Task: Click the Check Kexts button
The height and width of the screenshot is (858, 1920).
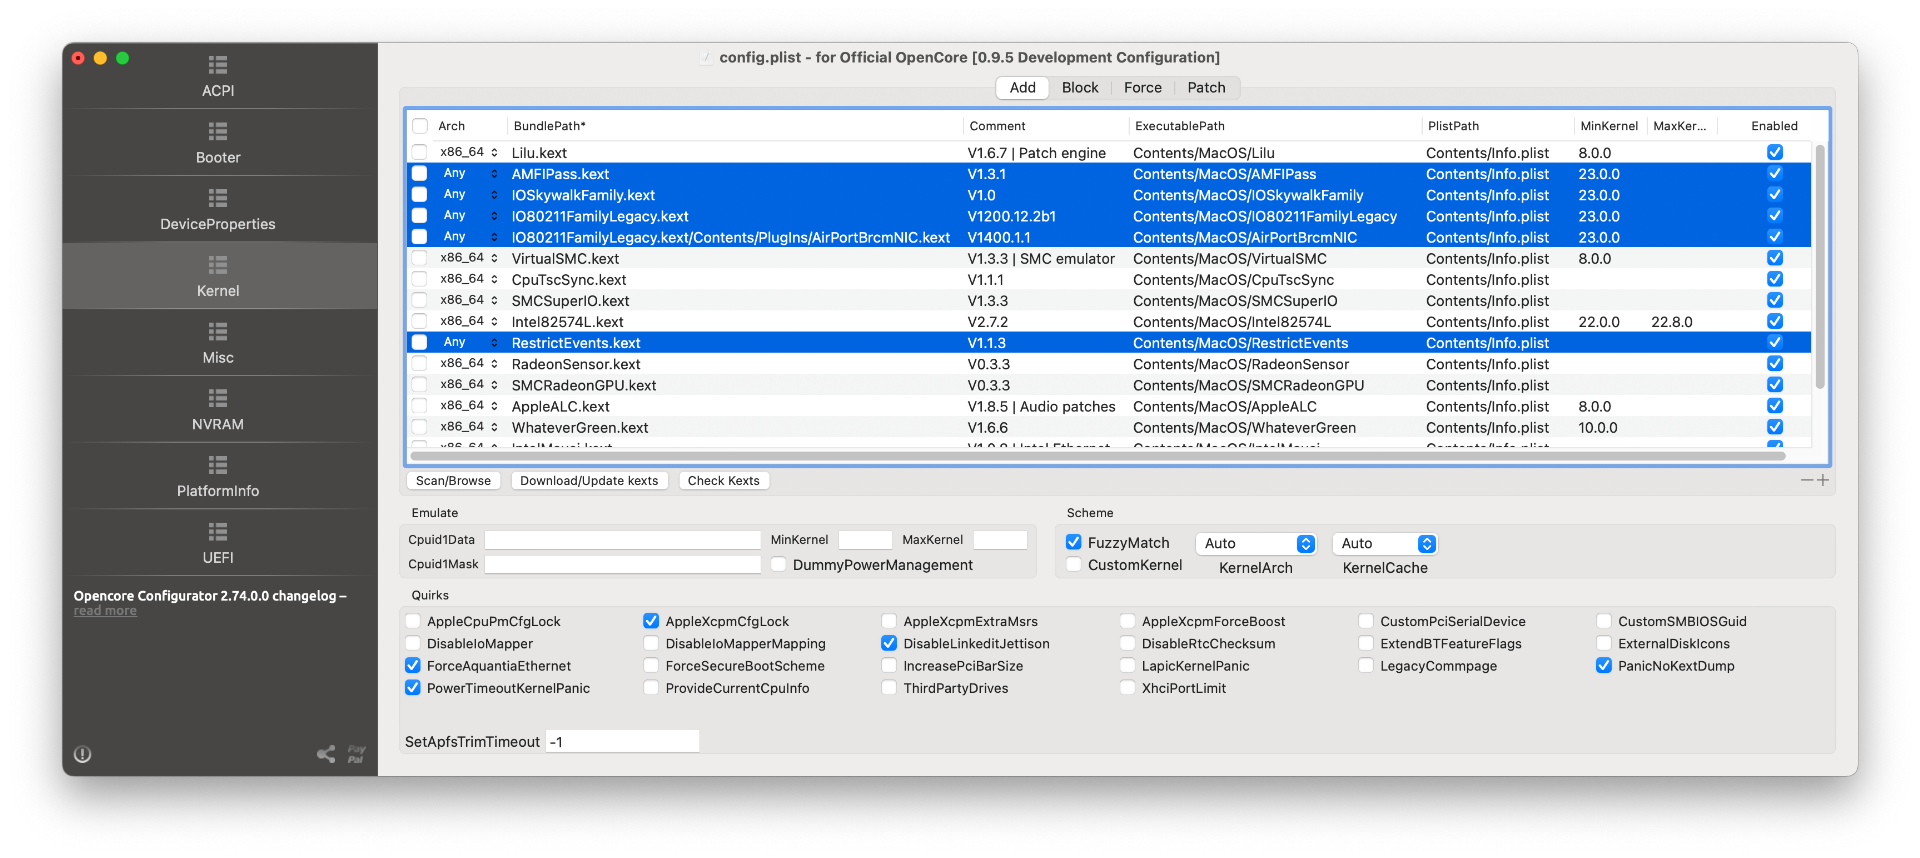Action: pos(724,481)
